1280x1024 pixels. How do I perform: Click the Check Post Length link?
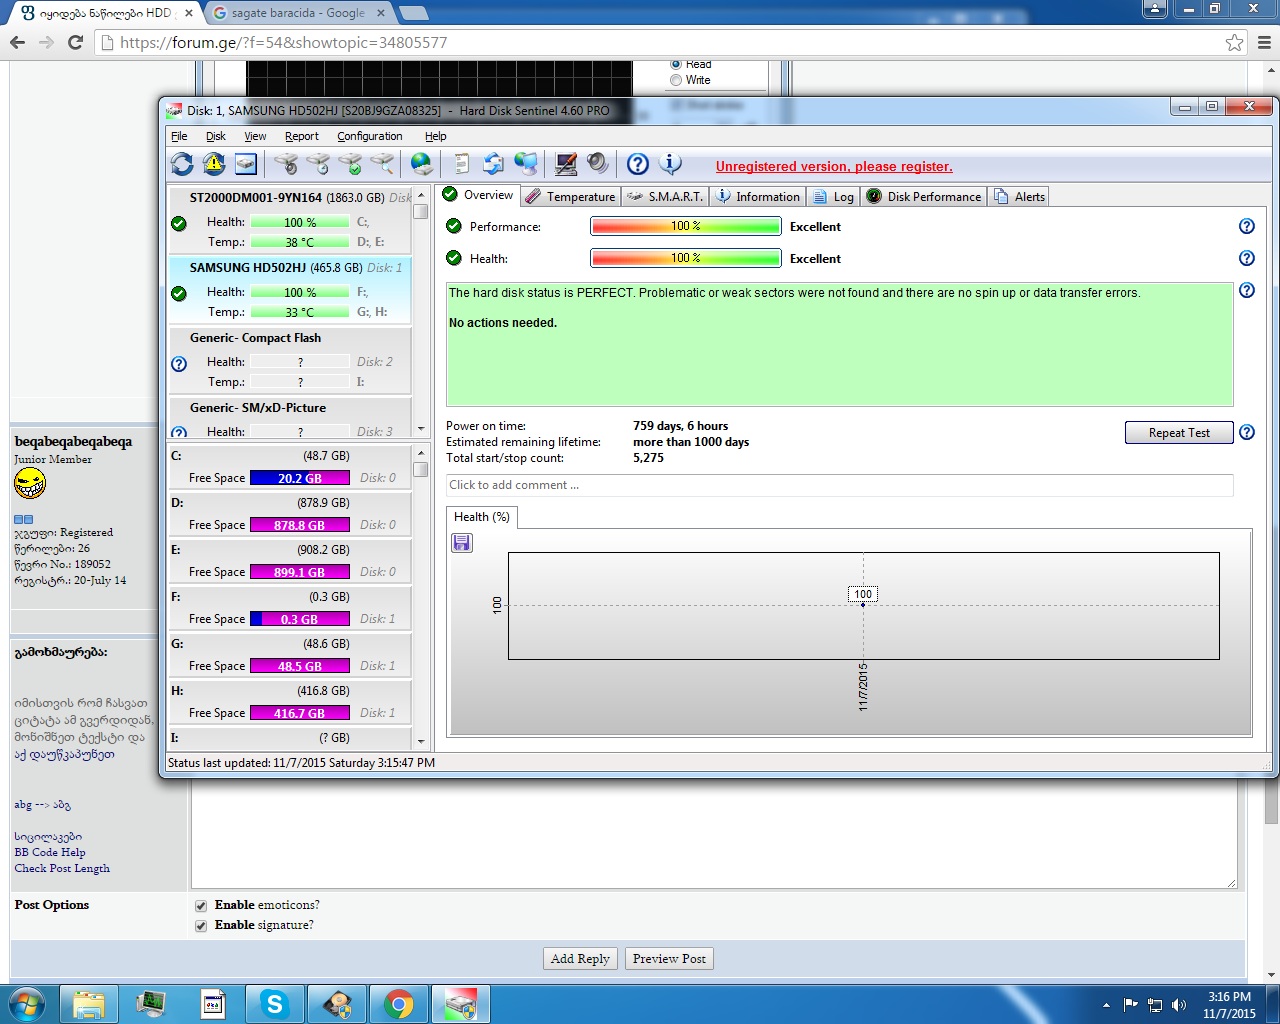tap(62, 868)
